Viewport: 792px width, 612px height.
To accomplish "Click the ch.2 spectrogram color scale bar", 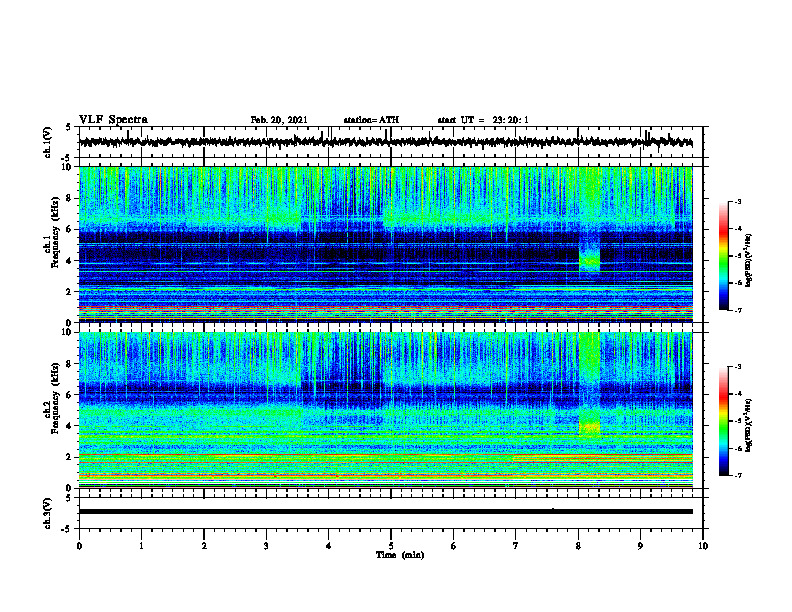I will coord(724,421).
